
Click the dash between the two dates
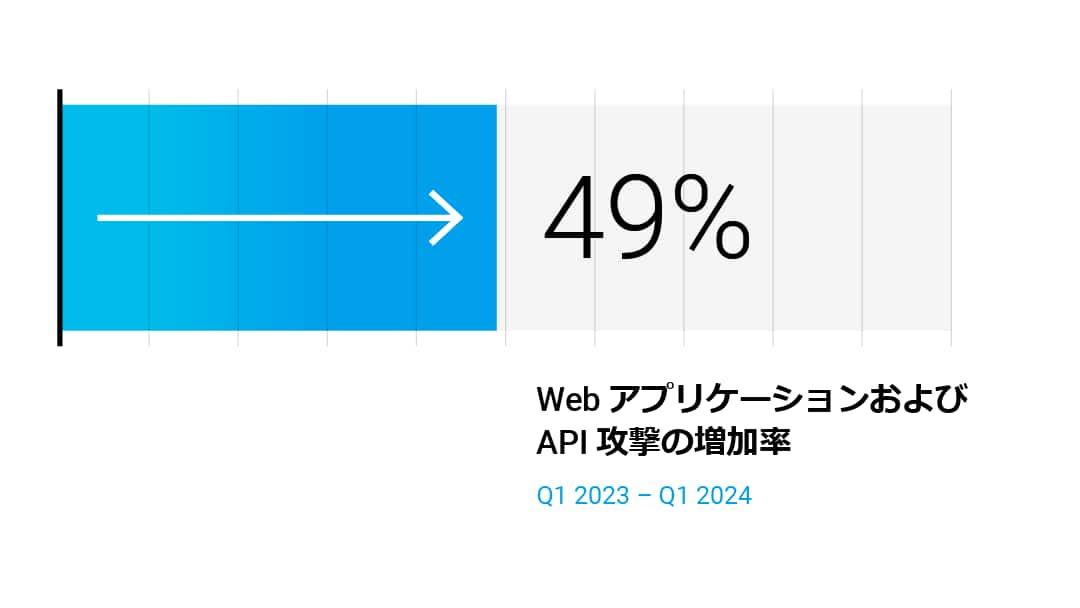(645, 495)
